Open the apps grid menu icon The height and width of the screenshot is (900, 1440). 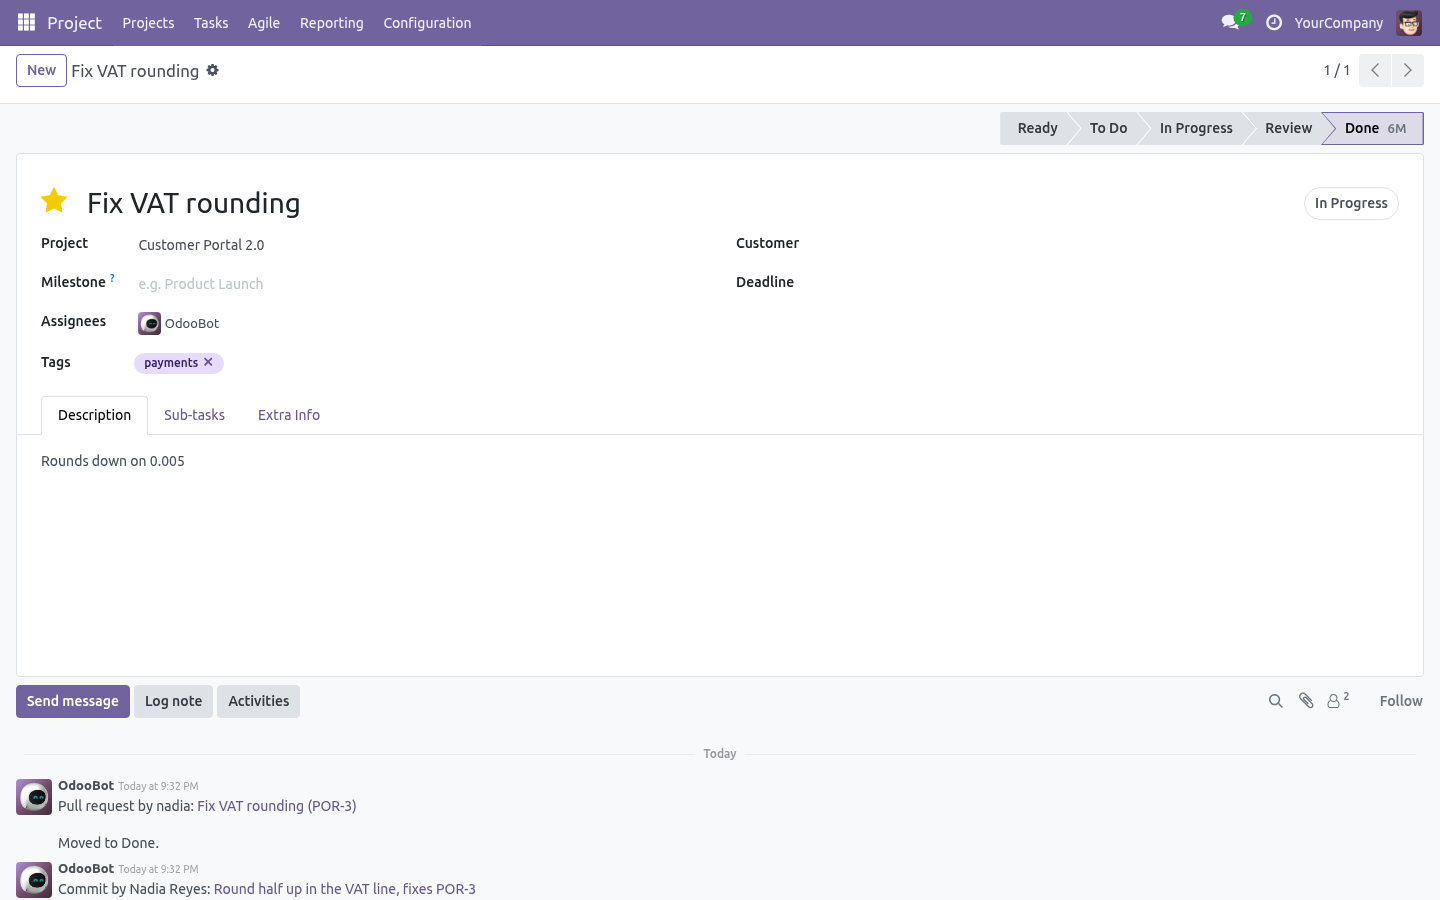click(x=26, y=22)
